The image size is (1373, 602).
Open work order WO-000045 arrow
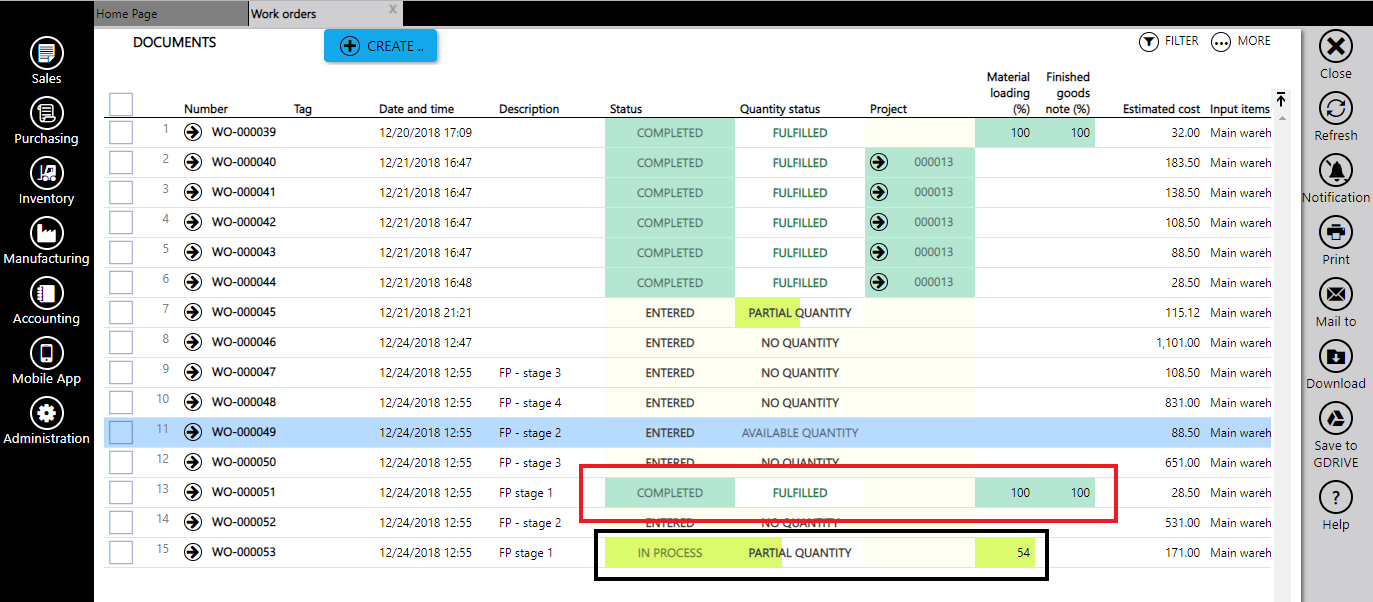point(193,312)
